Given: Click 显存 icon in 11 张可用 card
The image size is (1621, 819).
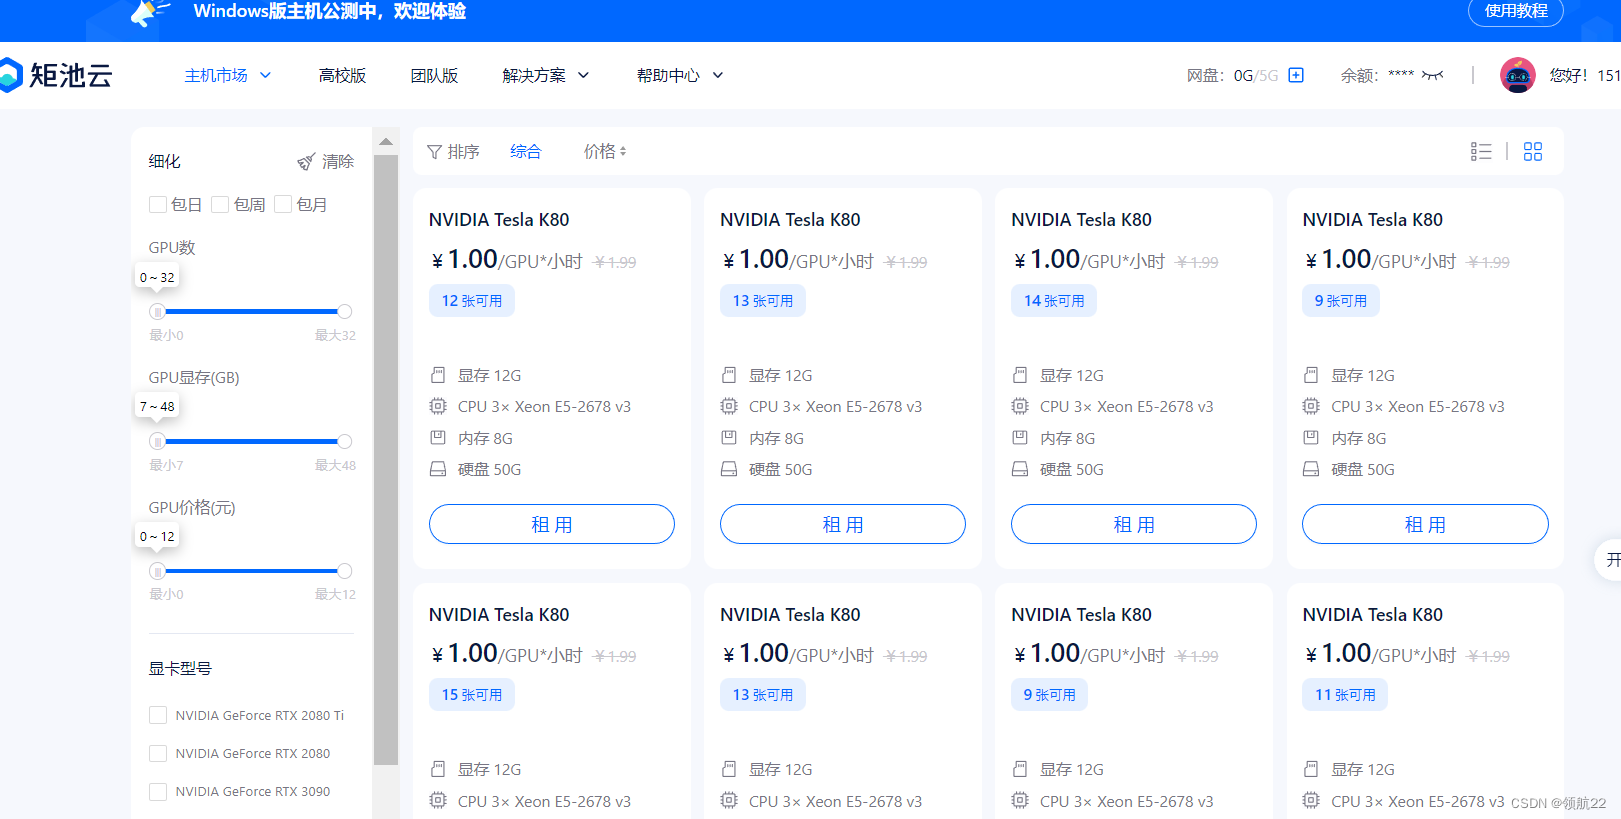Looking at the screenshot, I should click(1311, 769).
